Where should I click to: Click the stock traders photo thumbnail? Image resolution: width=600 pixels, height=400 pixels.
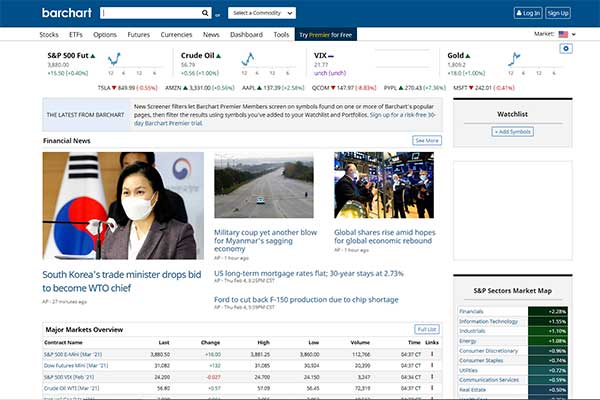click(x=384, y=185)
